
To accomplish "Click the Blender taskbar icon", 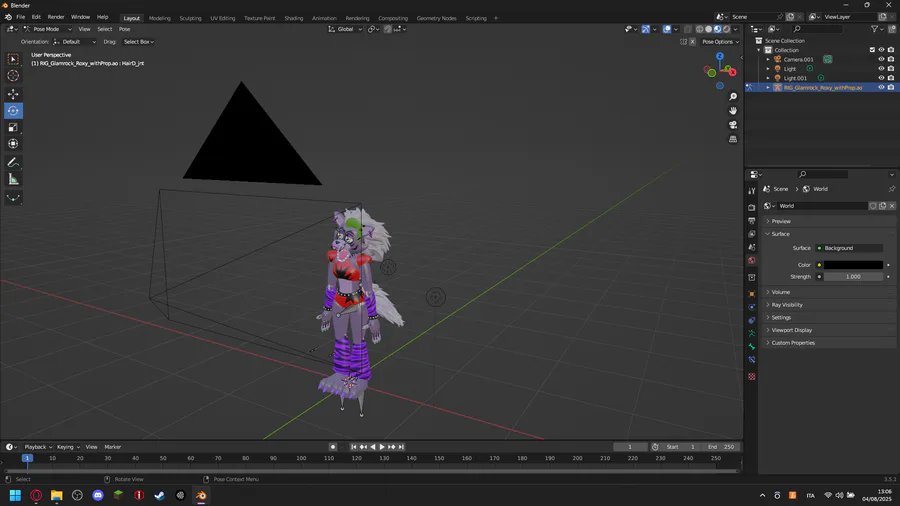I will 201,495.
